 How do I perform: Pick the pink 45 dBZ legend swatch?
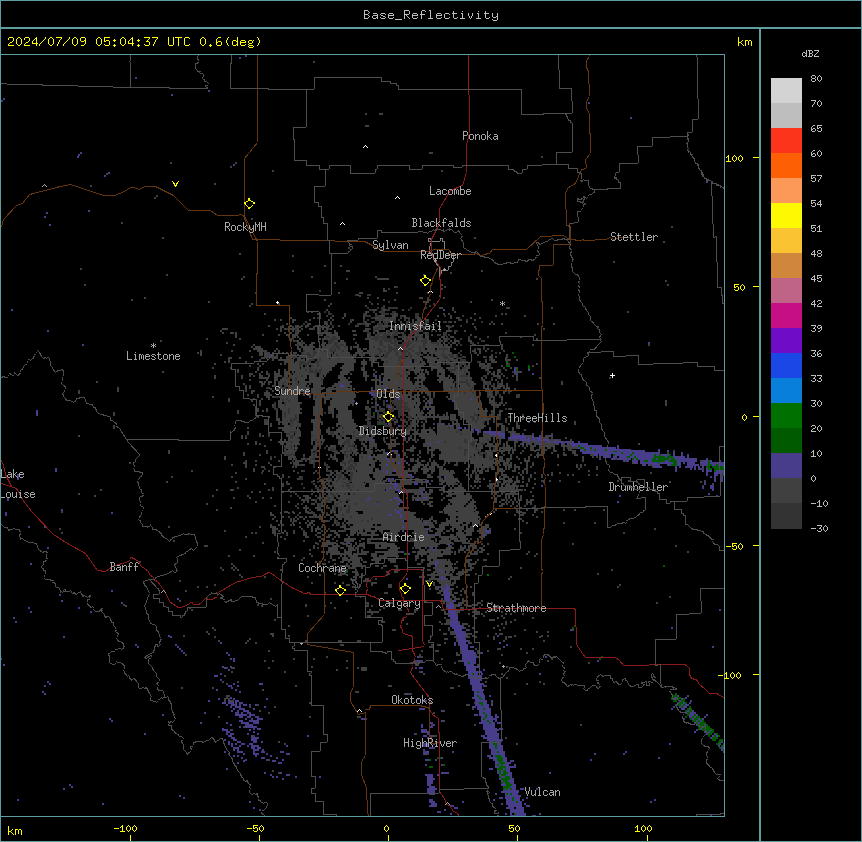coord(786,290)
